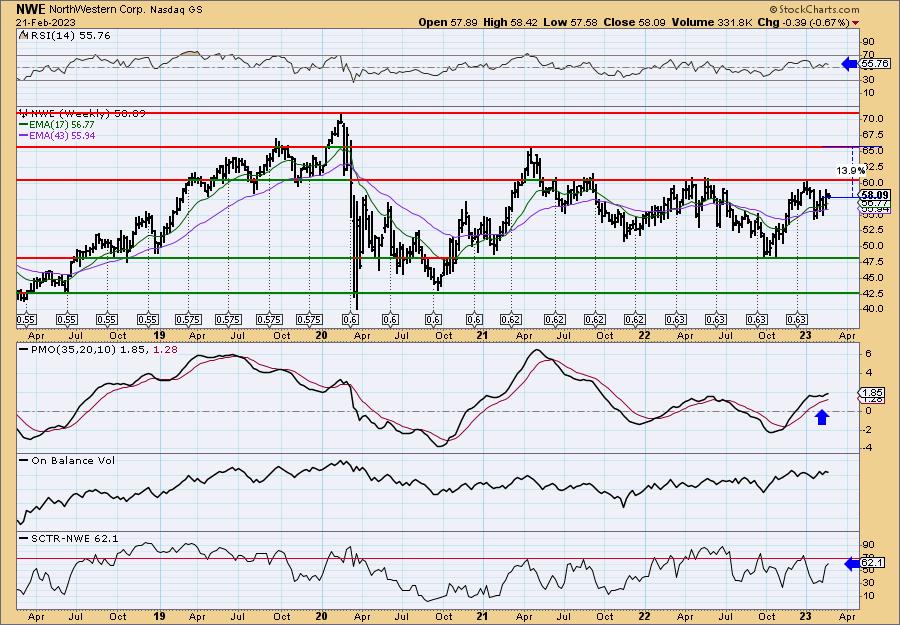
Task: Select the NorthWestern Corp. Nasdaq GS name
Action: 126,10
